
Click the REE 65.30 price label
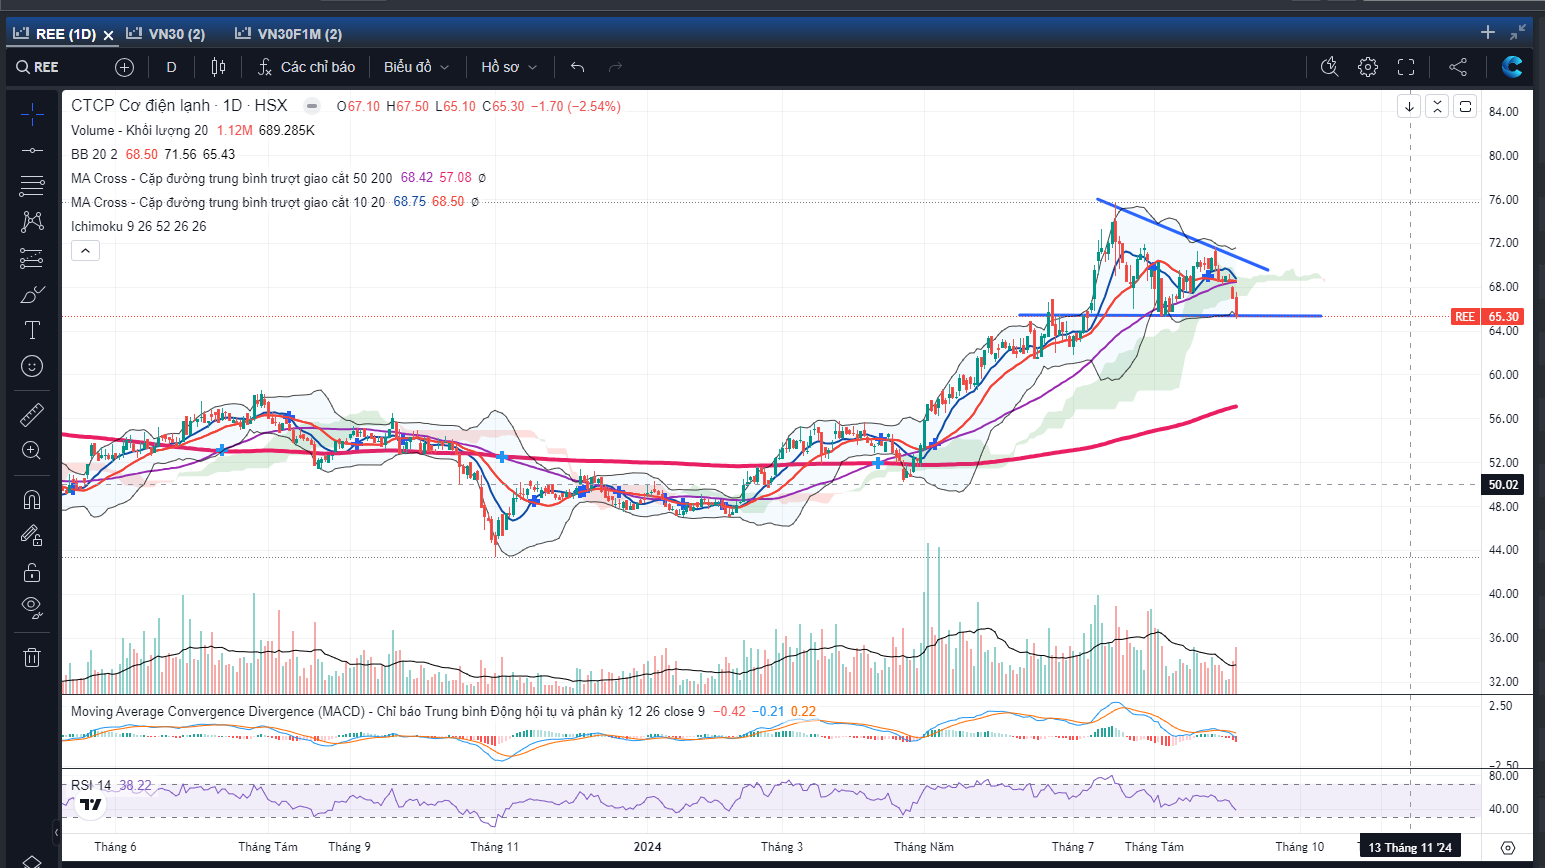[1487, 316]
